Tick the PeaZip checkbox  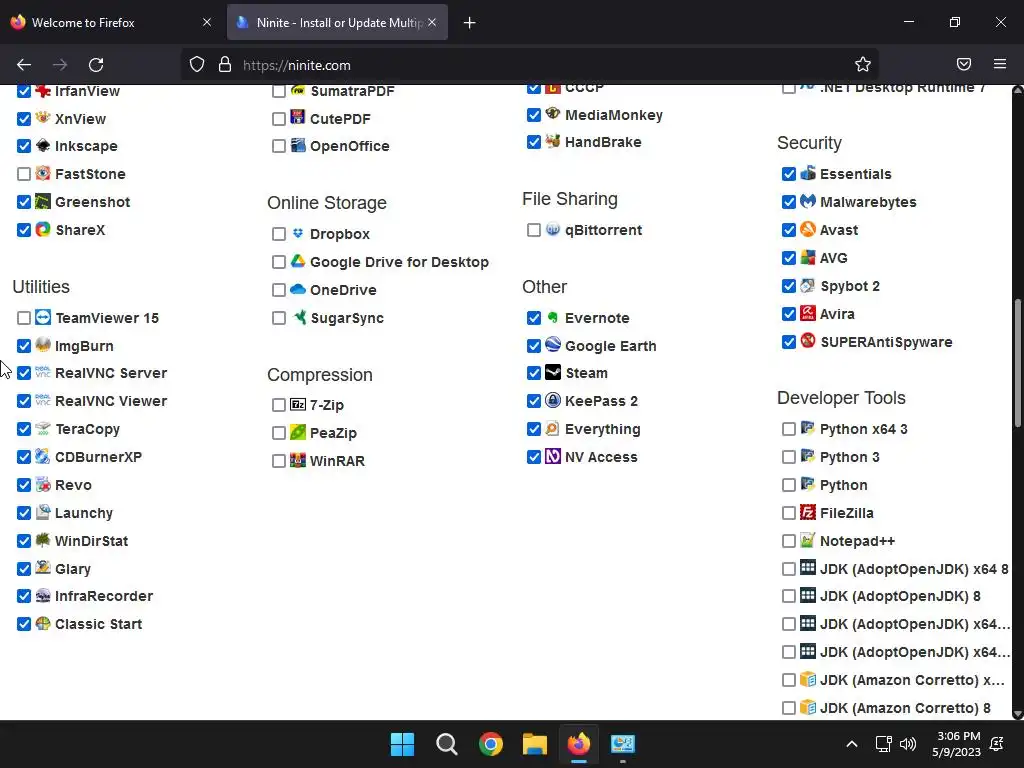click(279, 433)
